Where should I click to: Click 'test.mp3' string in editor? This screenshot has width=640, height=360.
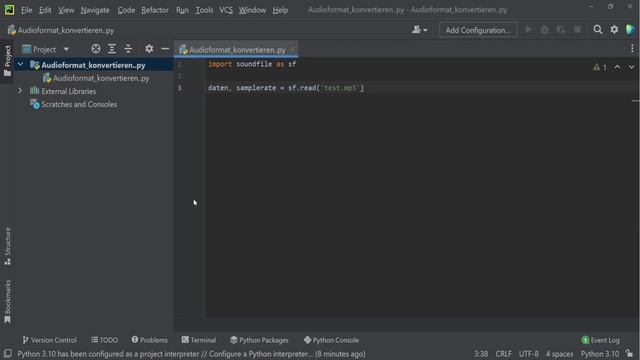tap(340, 88)
